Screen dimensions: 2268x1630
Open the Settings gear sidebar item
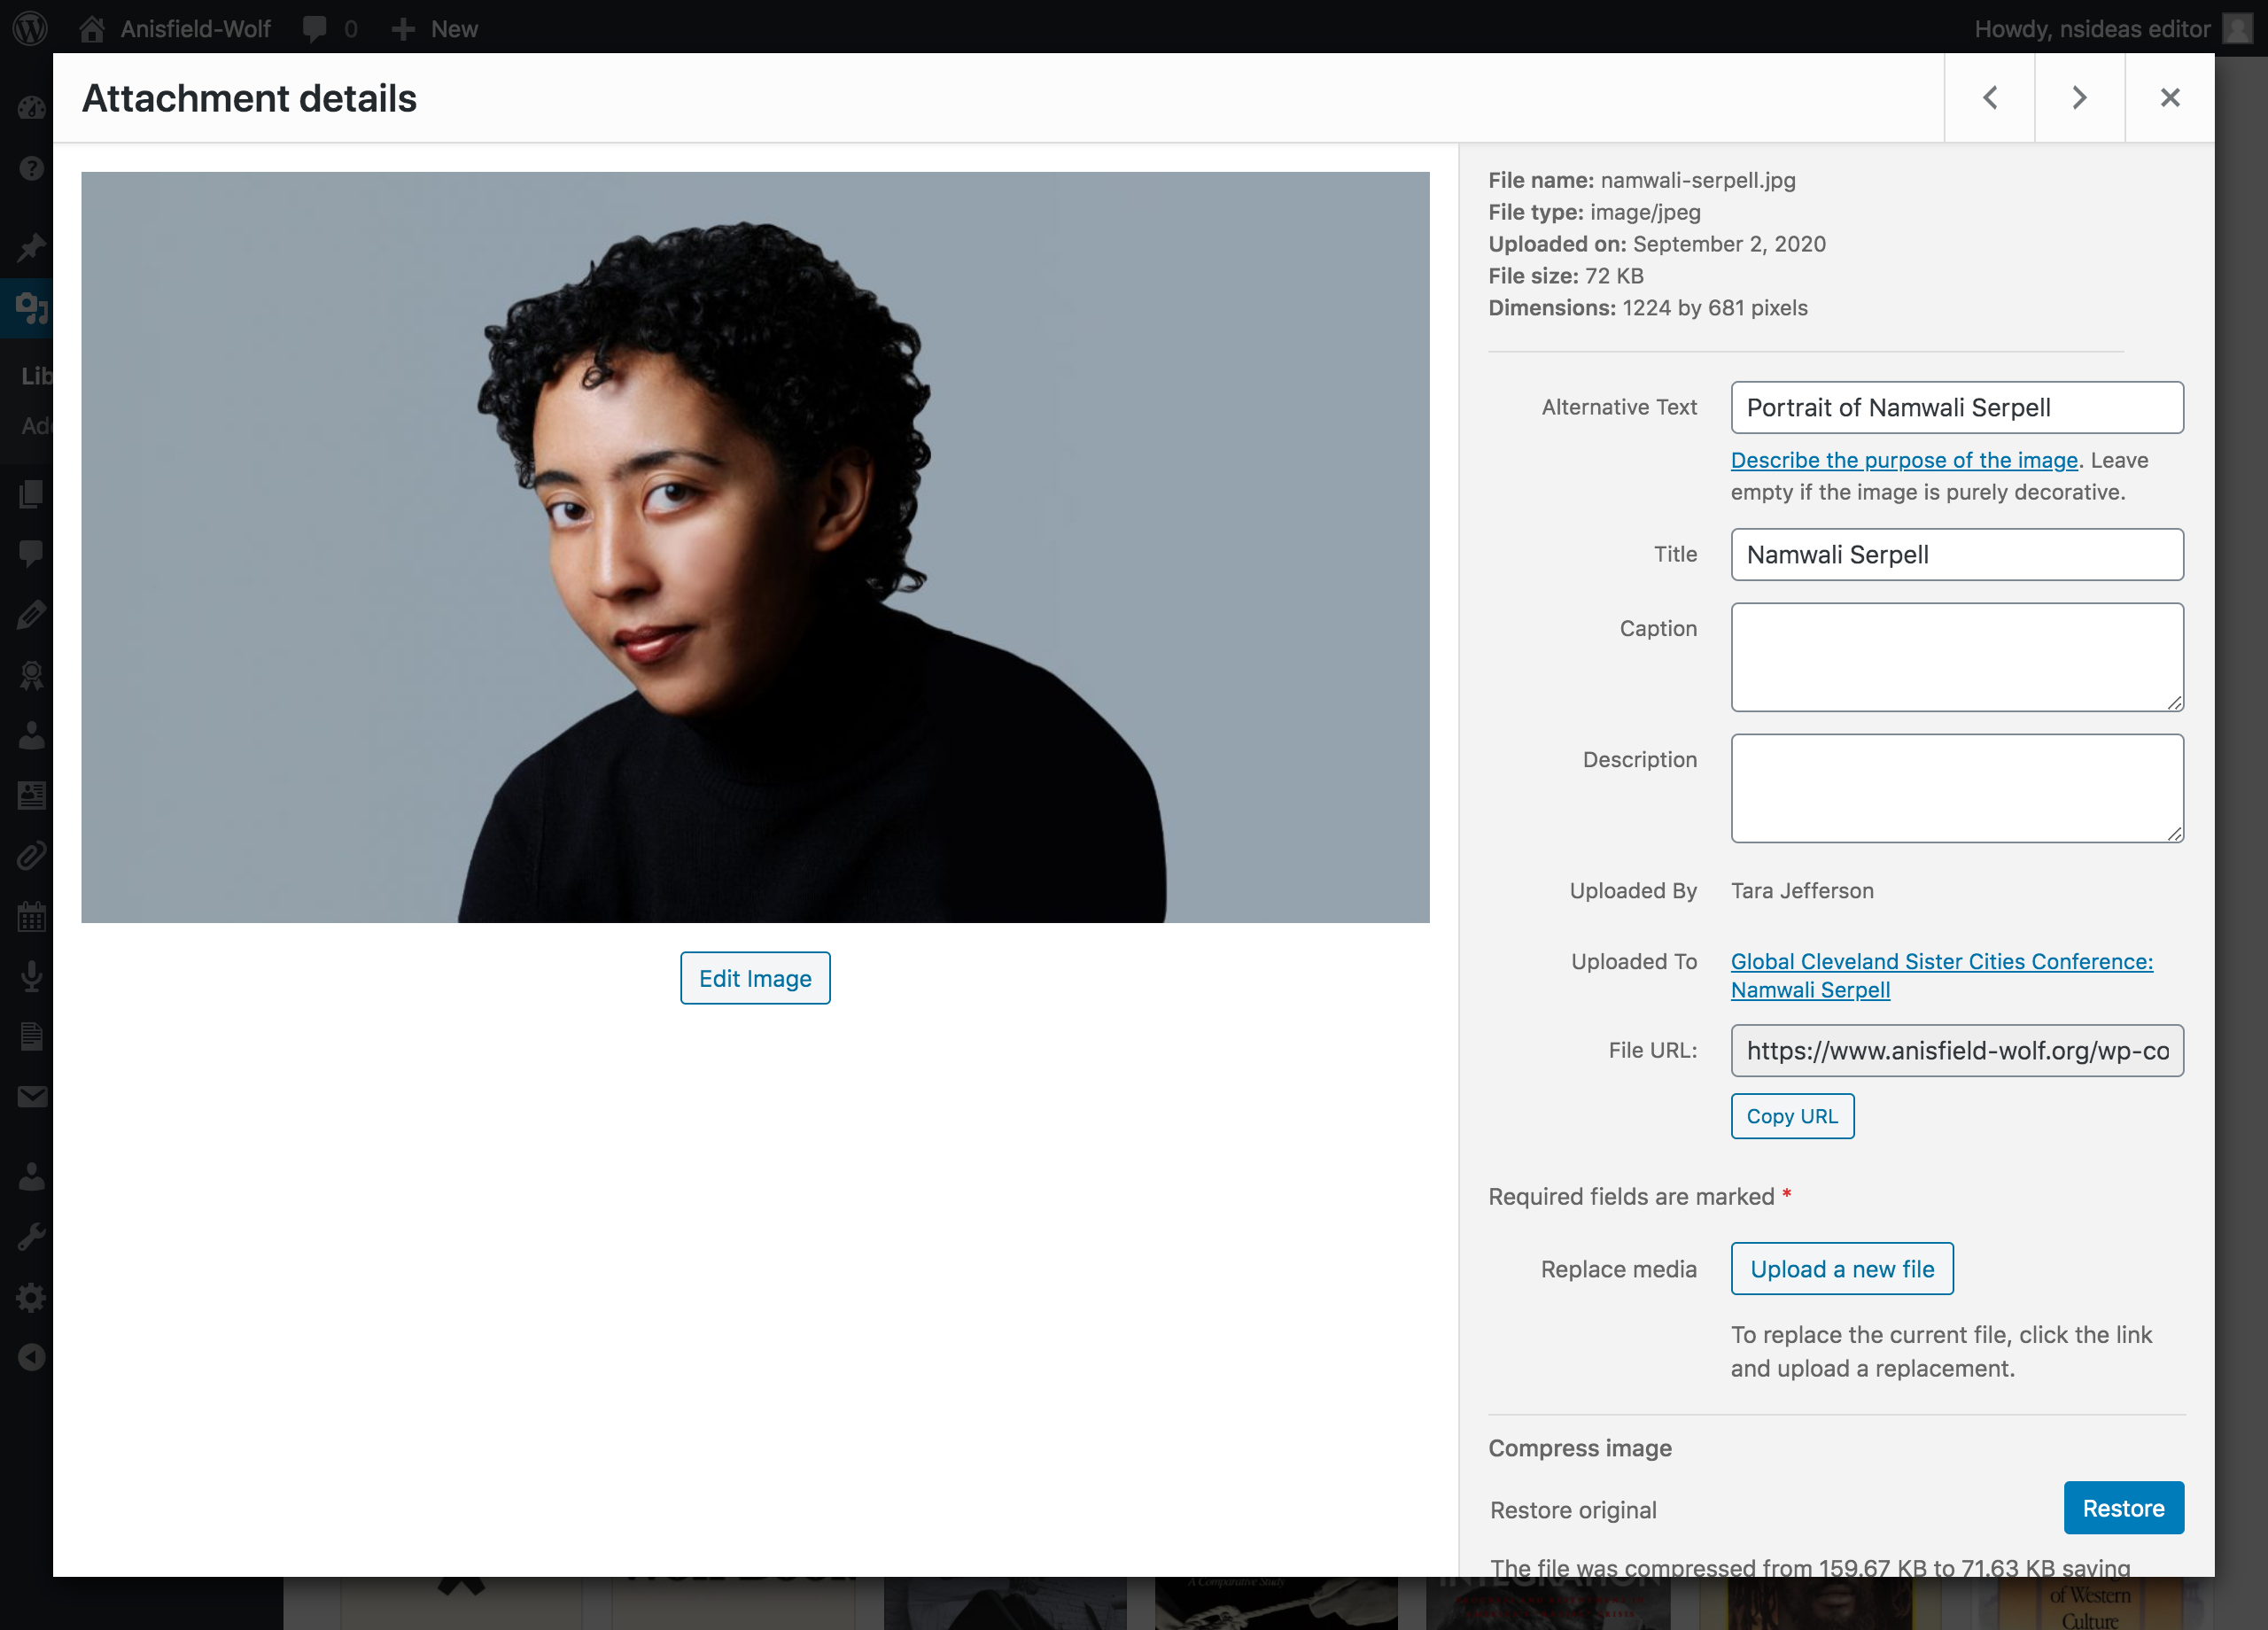pos(31,1298)
